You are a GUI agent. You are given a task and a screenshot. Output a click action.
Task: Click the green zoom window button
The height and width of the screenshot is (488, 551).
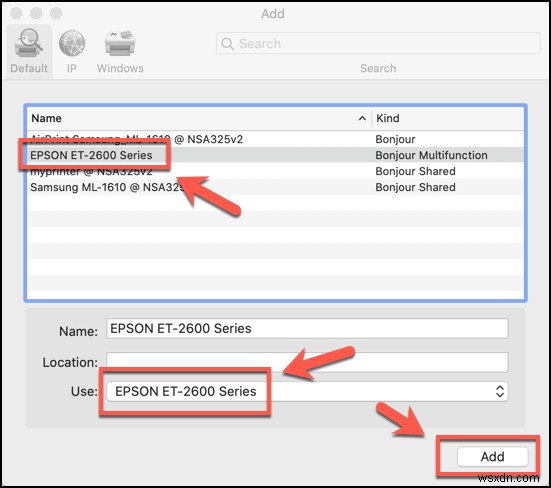[x=56, y=13]
